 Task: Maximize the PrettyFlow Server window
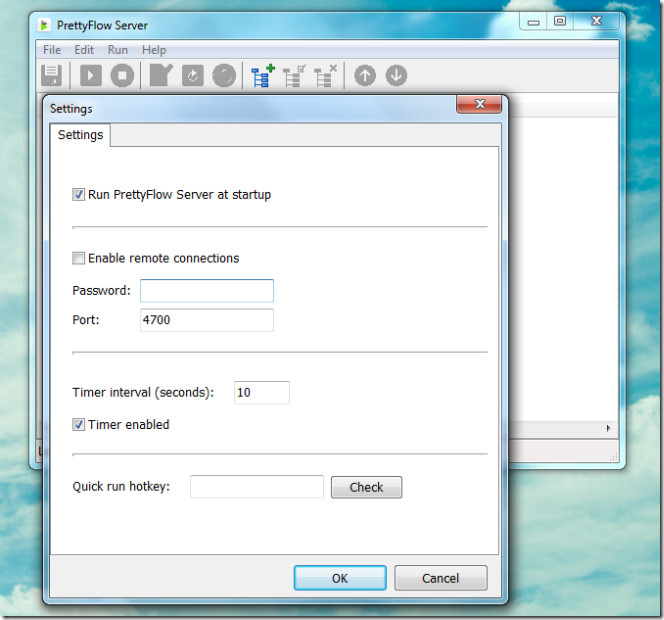(x=560, y=21)
